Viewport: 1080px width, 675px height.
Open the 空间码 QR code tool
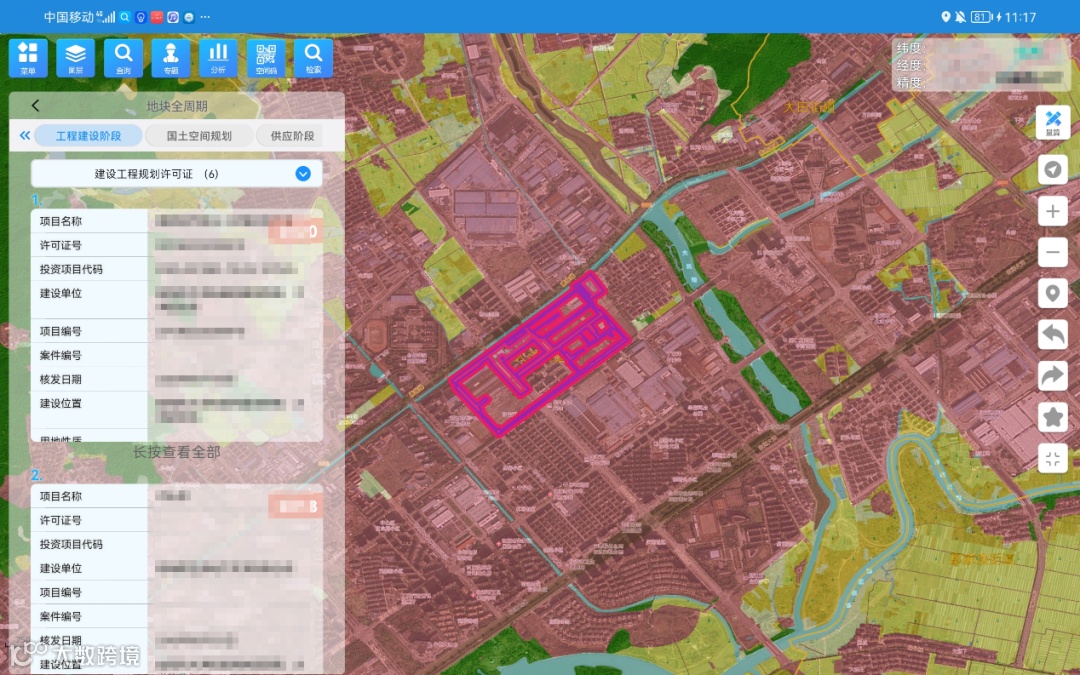pos(266,58)
